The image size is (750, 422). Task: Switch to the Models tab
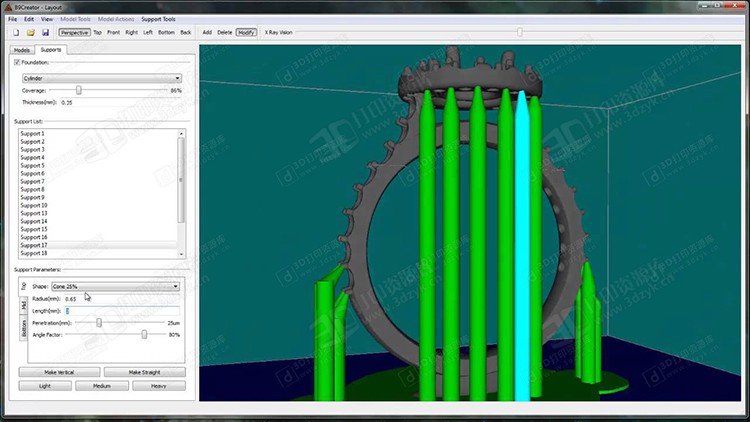22,49
